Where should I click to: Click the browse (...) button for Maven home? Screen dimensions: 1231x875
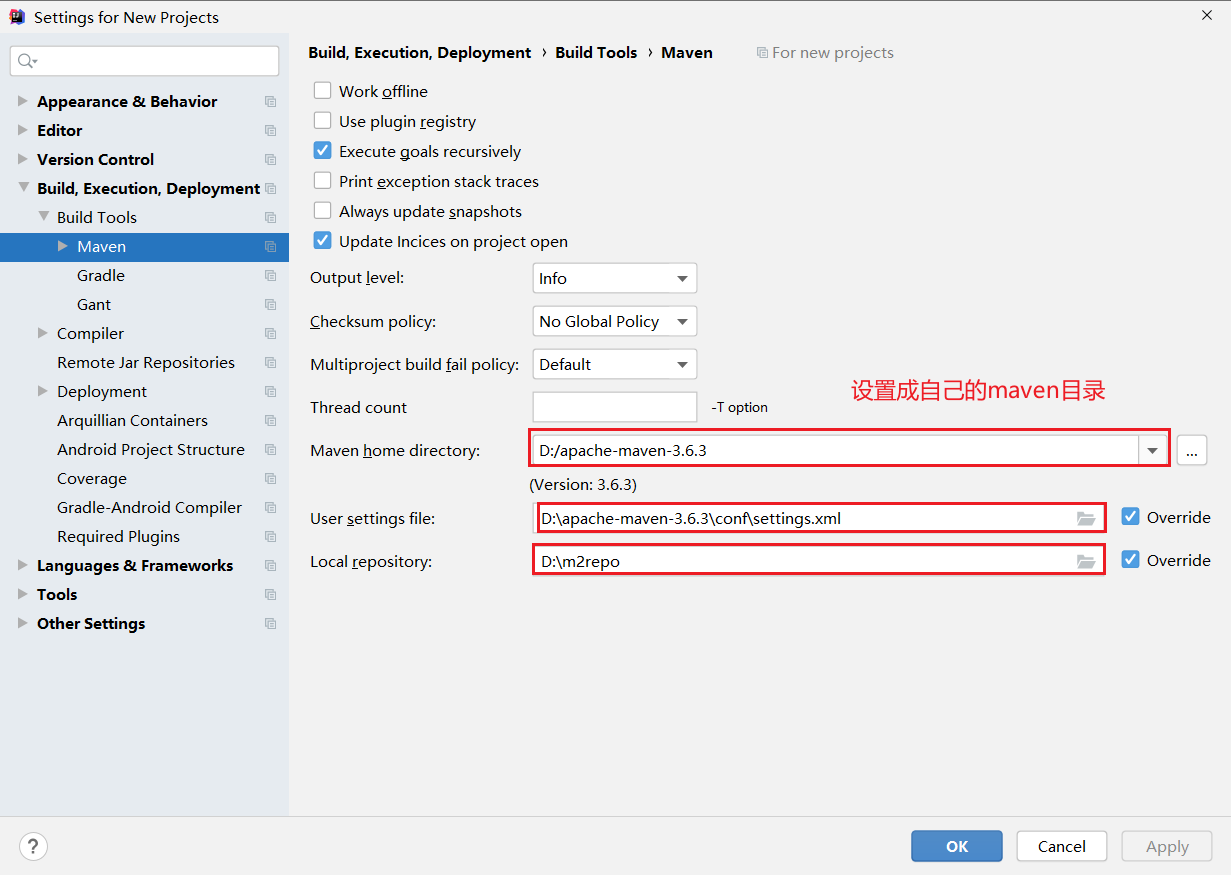(x=1192, y=450)
